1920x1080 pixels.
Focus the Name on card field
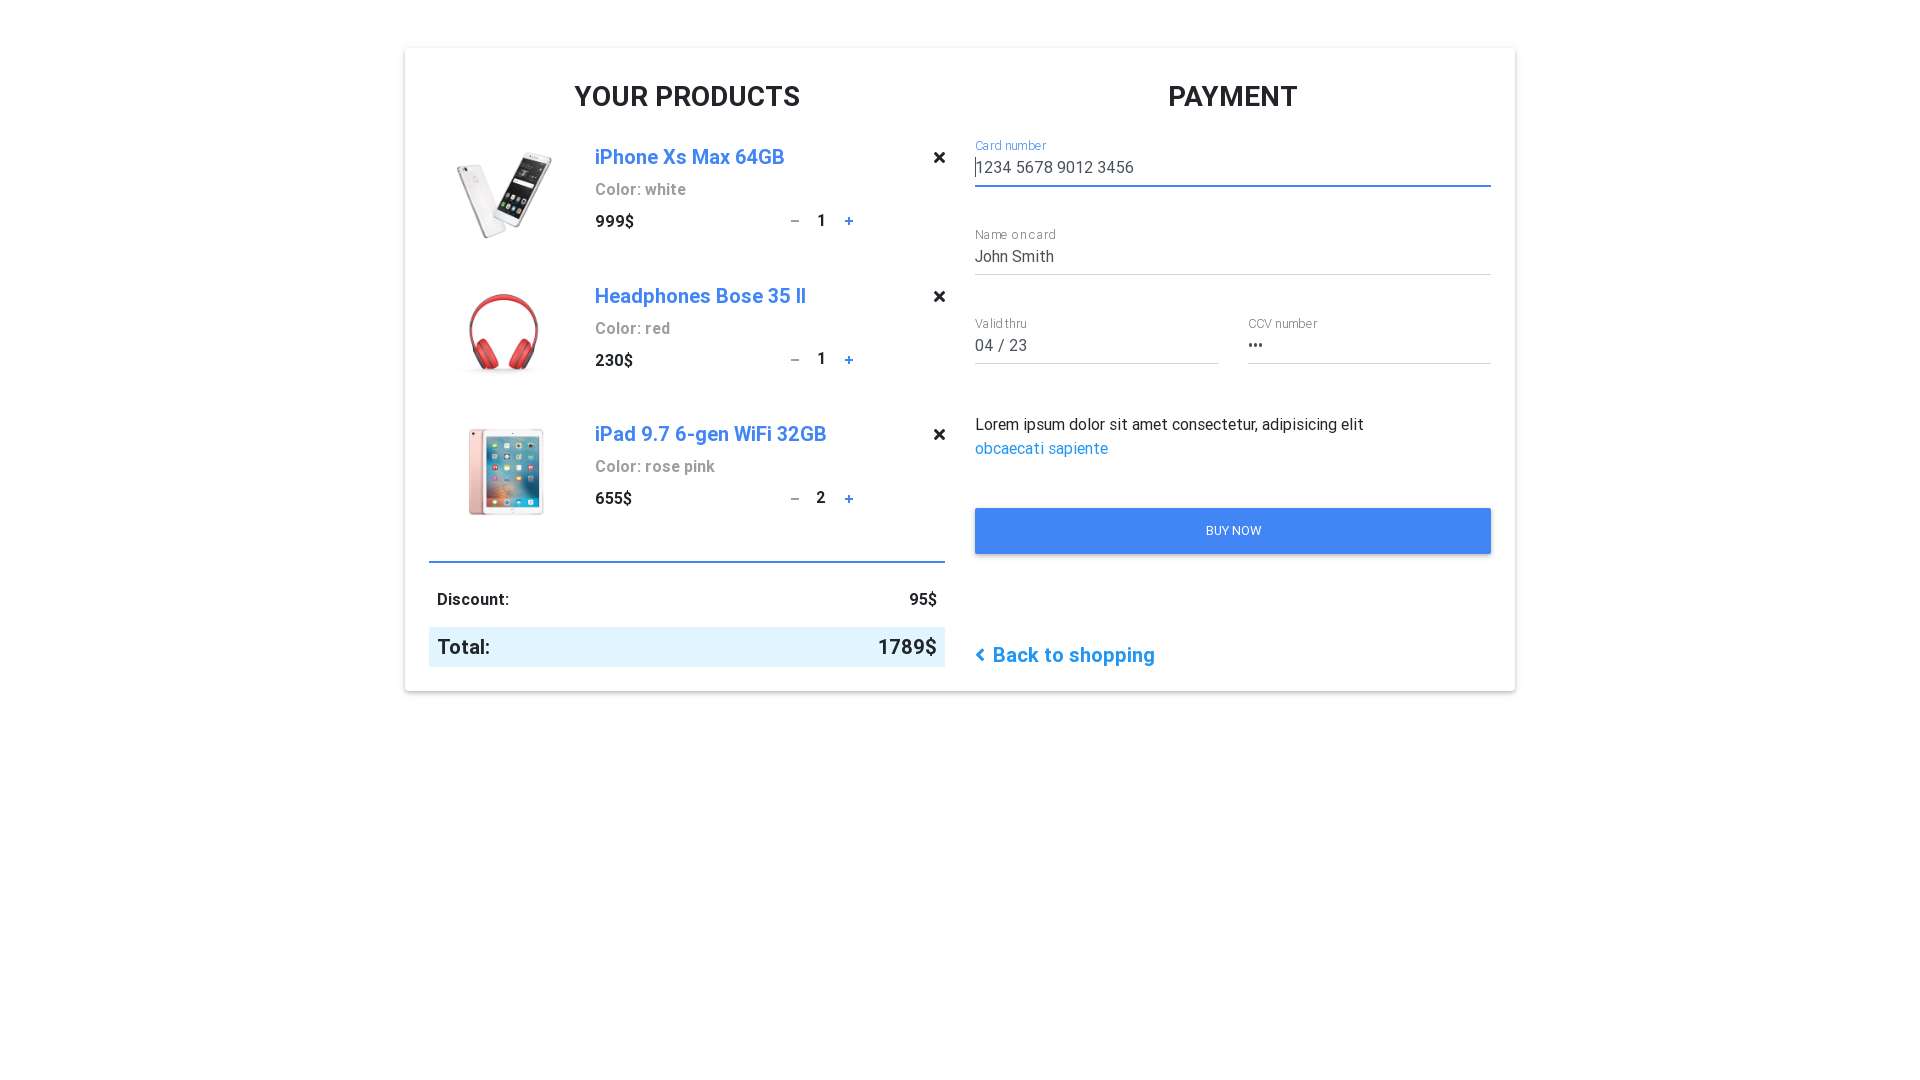pyautogui.click(x=1232, y=257)
